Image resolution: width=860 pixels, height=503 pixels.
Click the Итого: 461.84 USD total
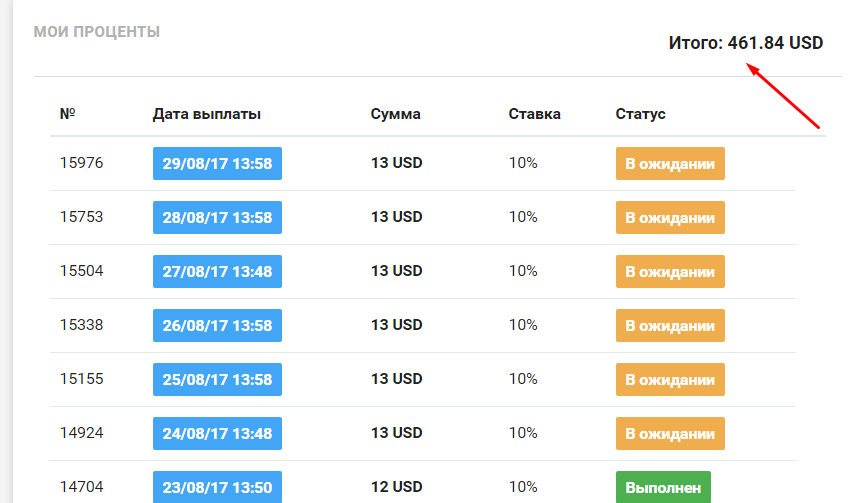pyautogui.click(x=745, y=43)
